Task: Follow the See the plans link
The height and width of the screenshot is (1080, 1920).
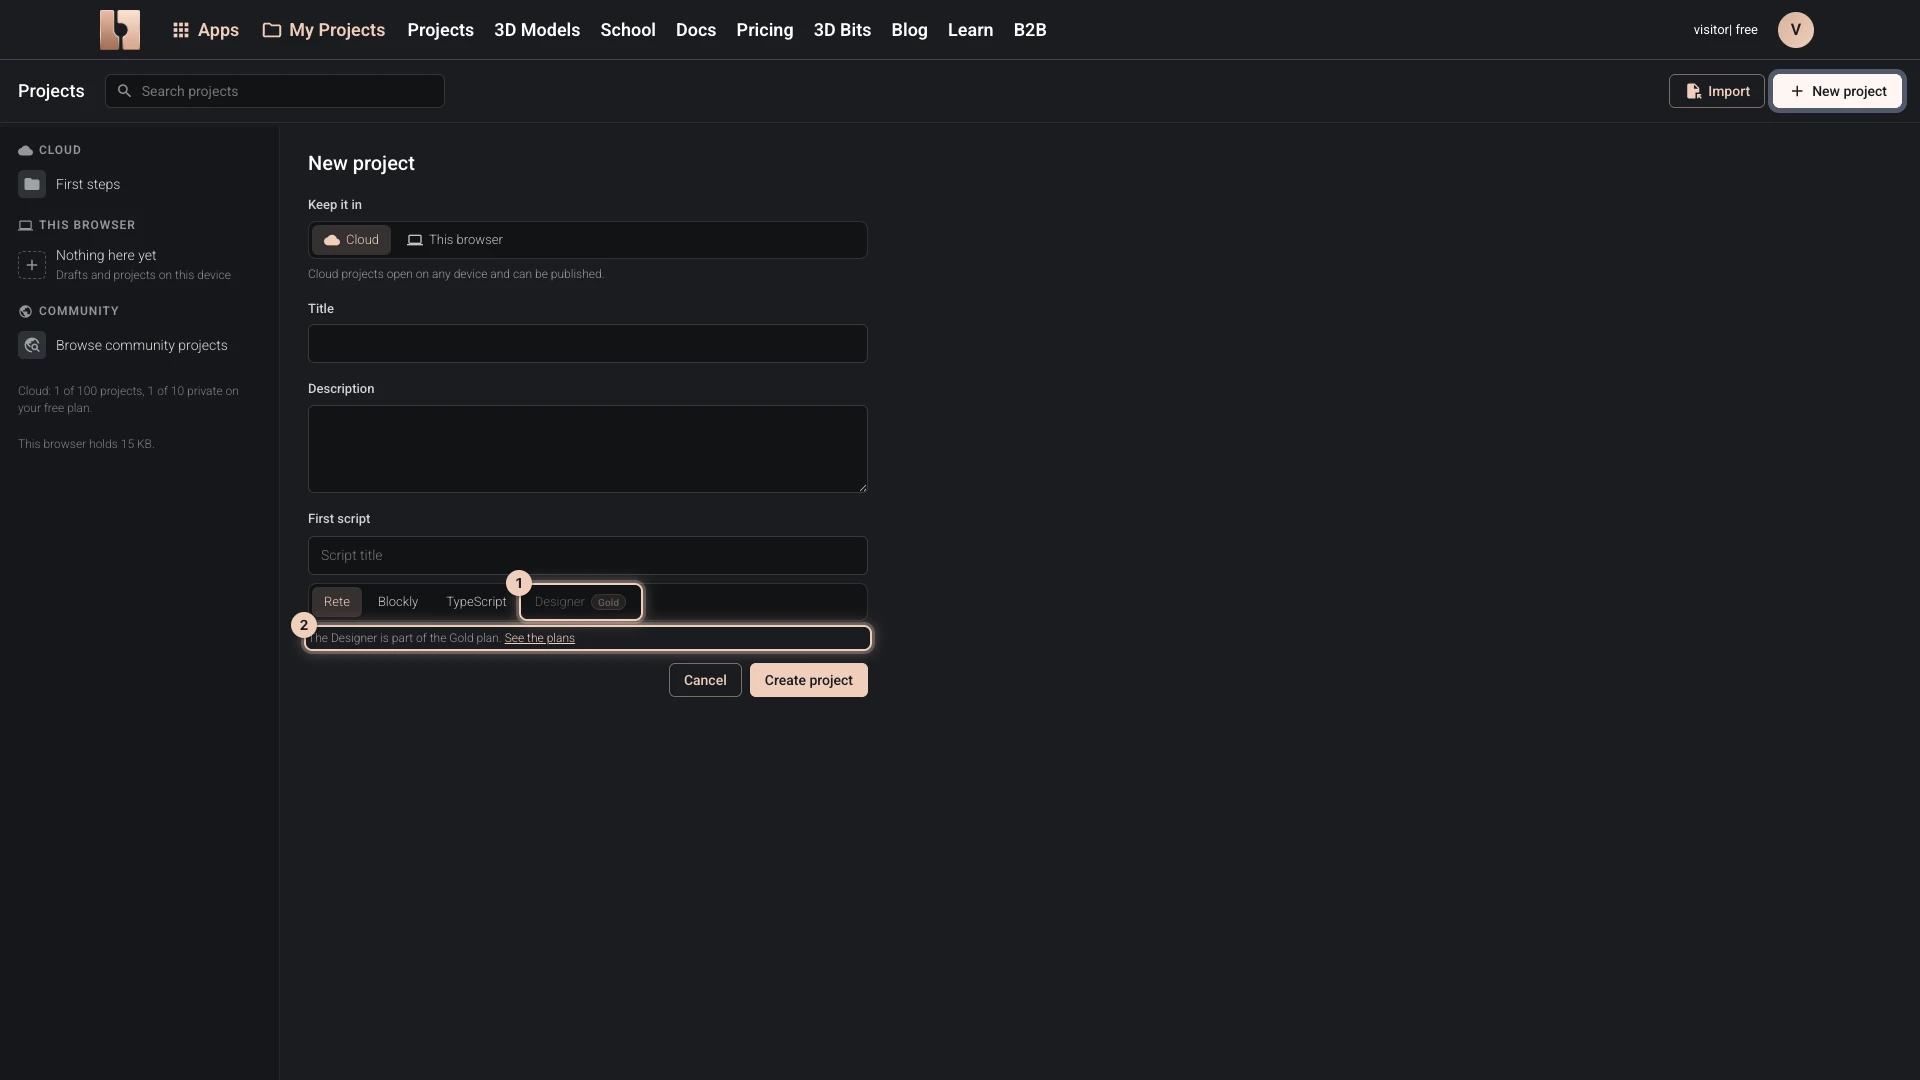Action: (540, 638)
